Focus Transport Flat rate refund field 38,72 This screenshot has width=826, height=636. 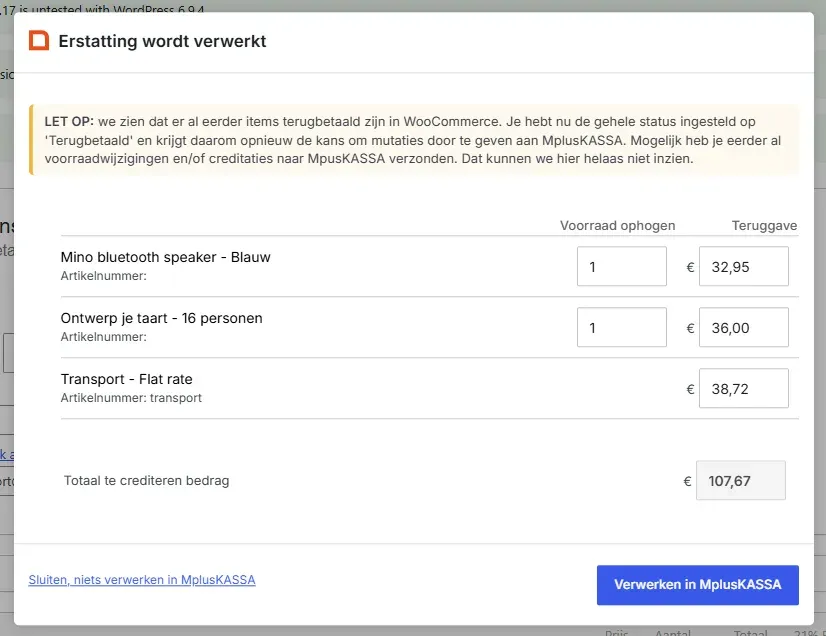click(x=743, y=388)
